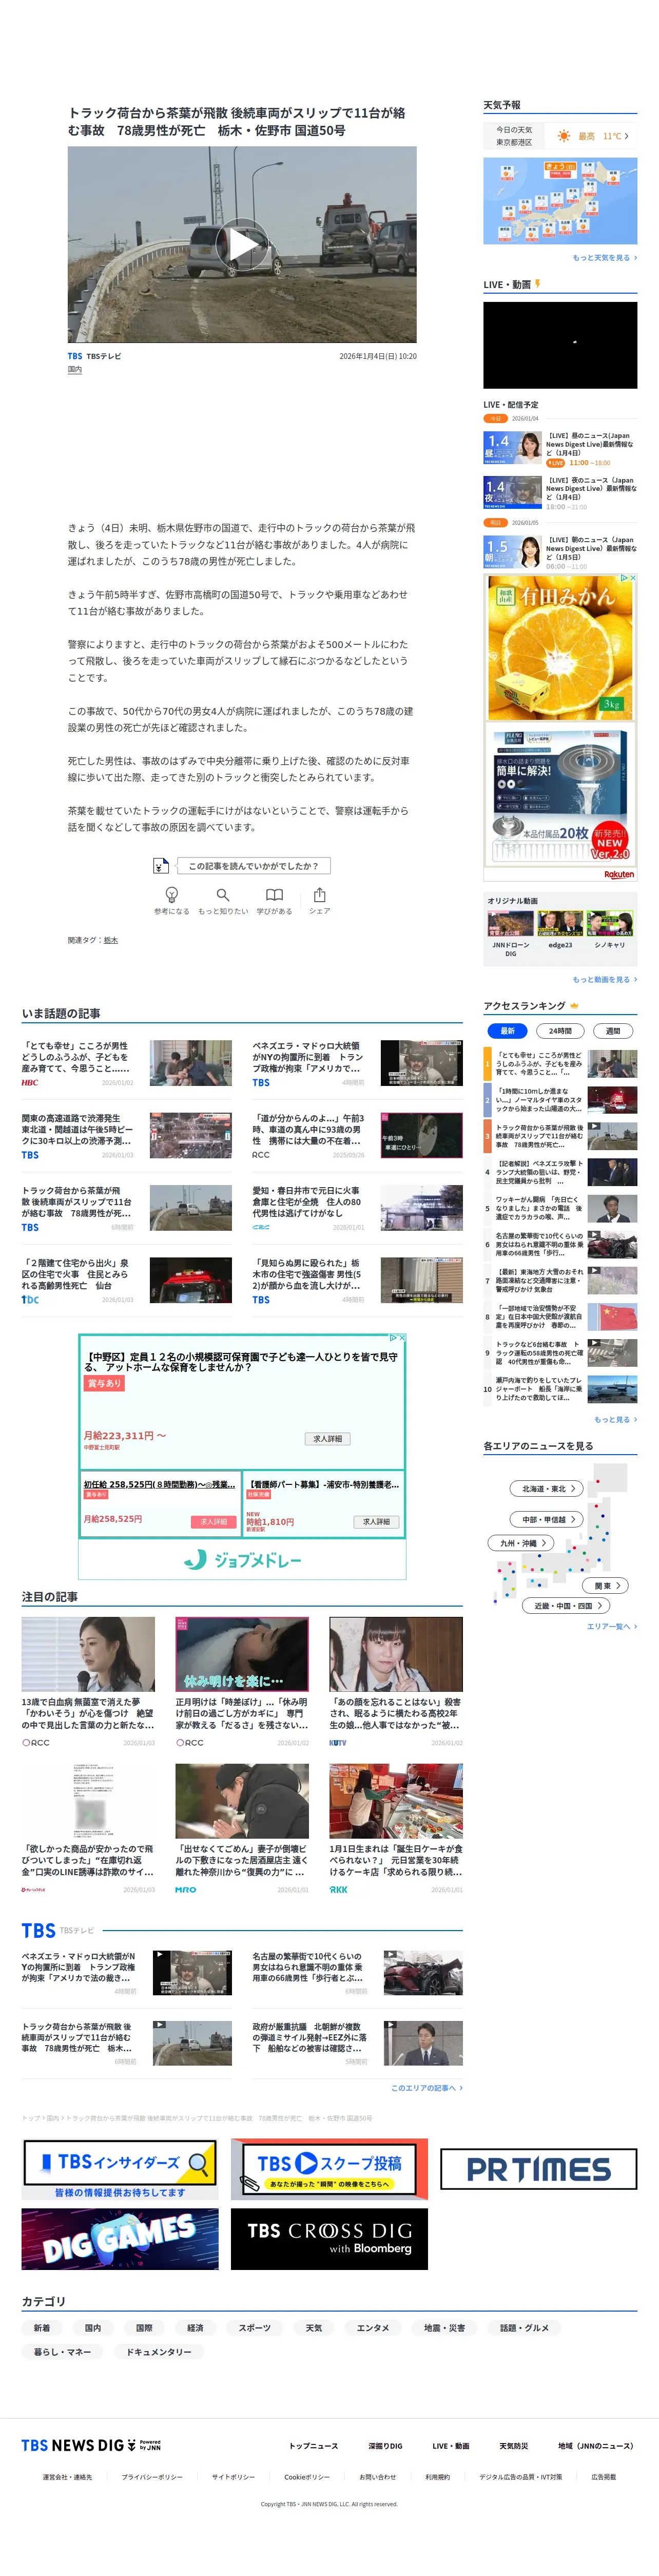Select the ドキュメンタリー category chip
659x2576 pixels.
tap(159, 2352)
